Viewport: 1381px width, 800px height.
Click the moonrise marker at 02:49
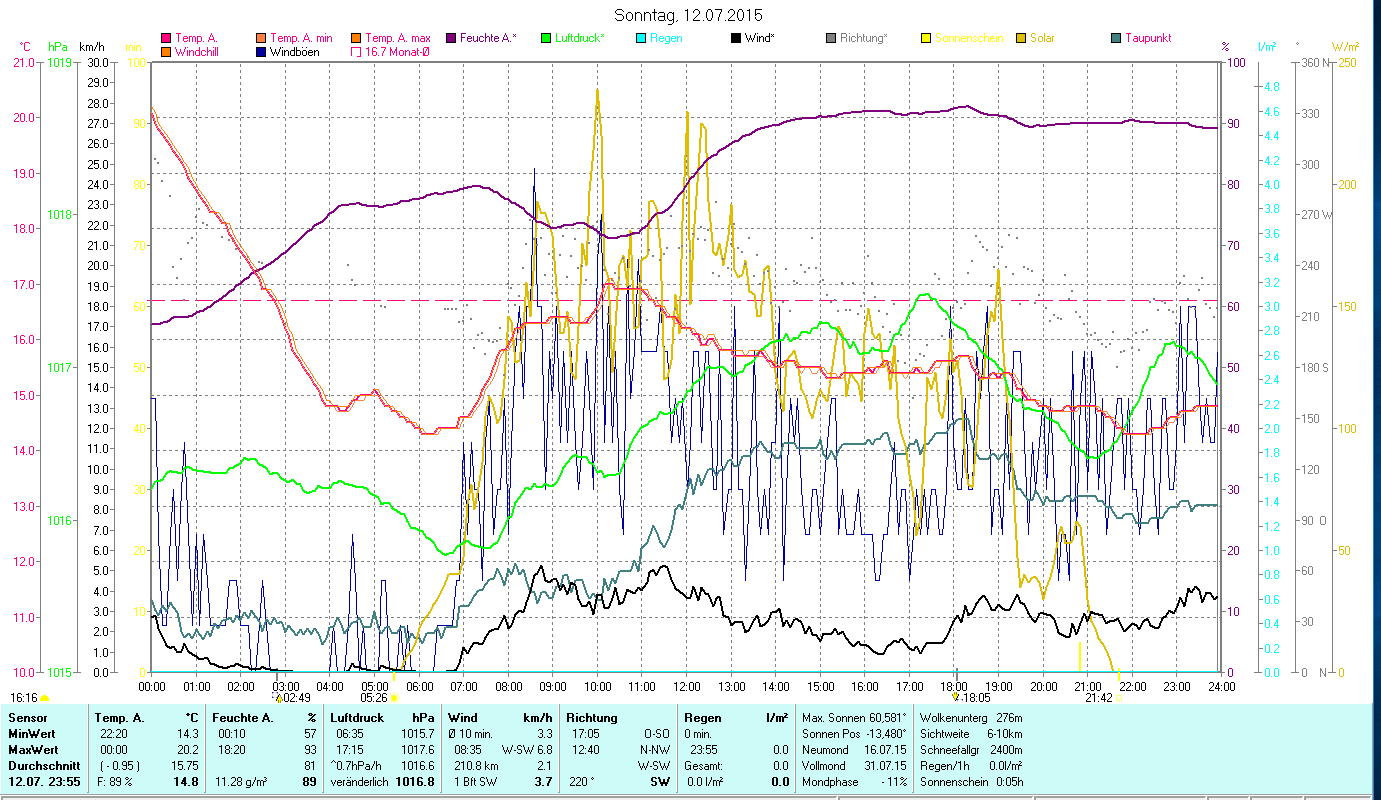279,698
